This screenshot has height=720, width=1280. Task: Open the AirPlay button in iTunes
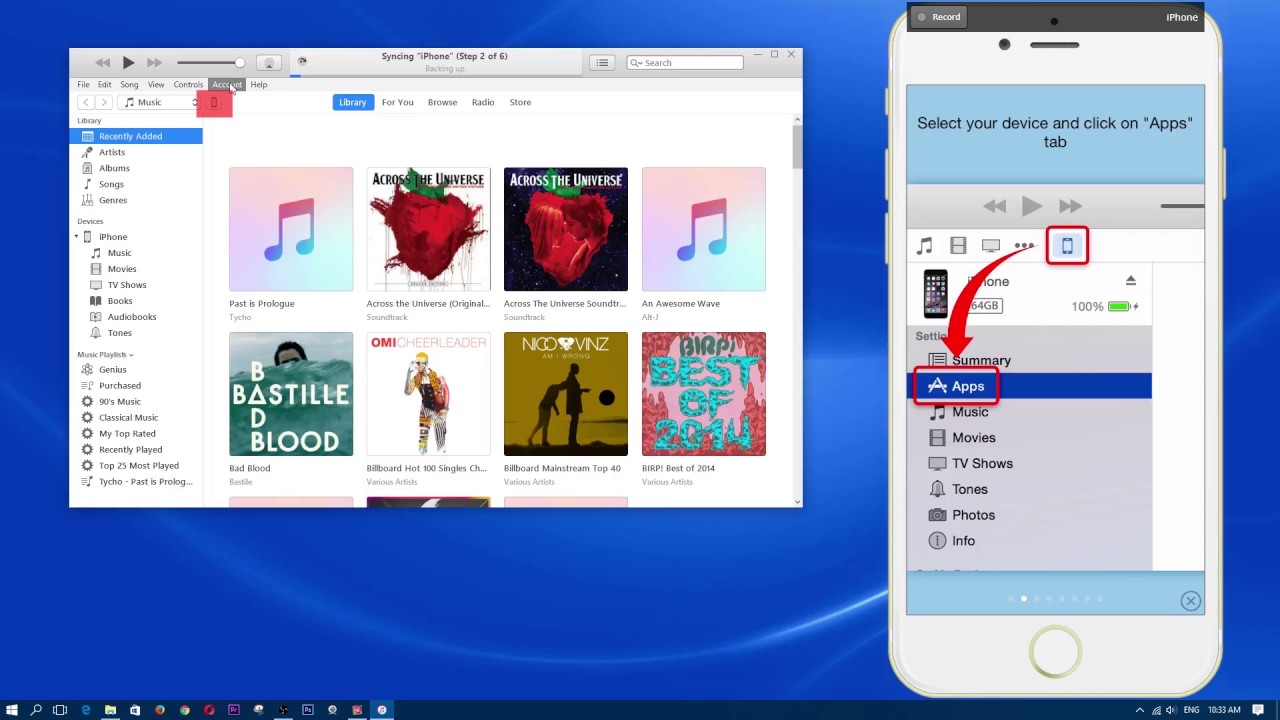[268, 63]
